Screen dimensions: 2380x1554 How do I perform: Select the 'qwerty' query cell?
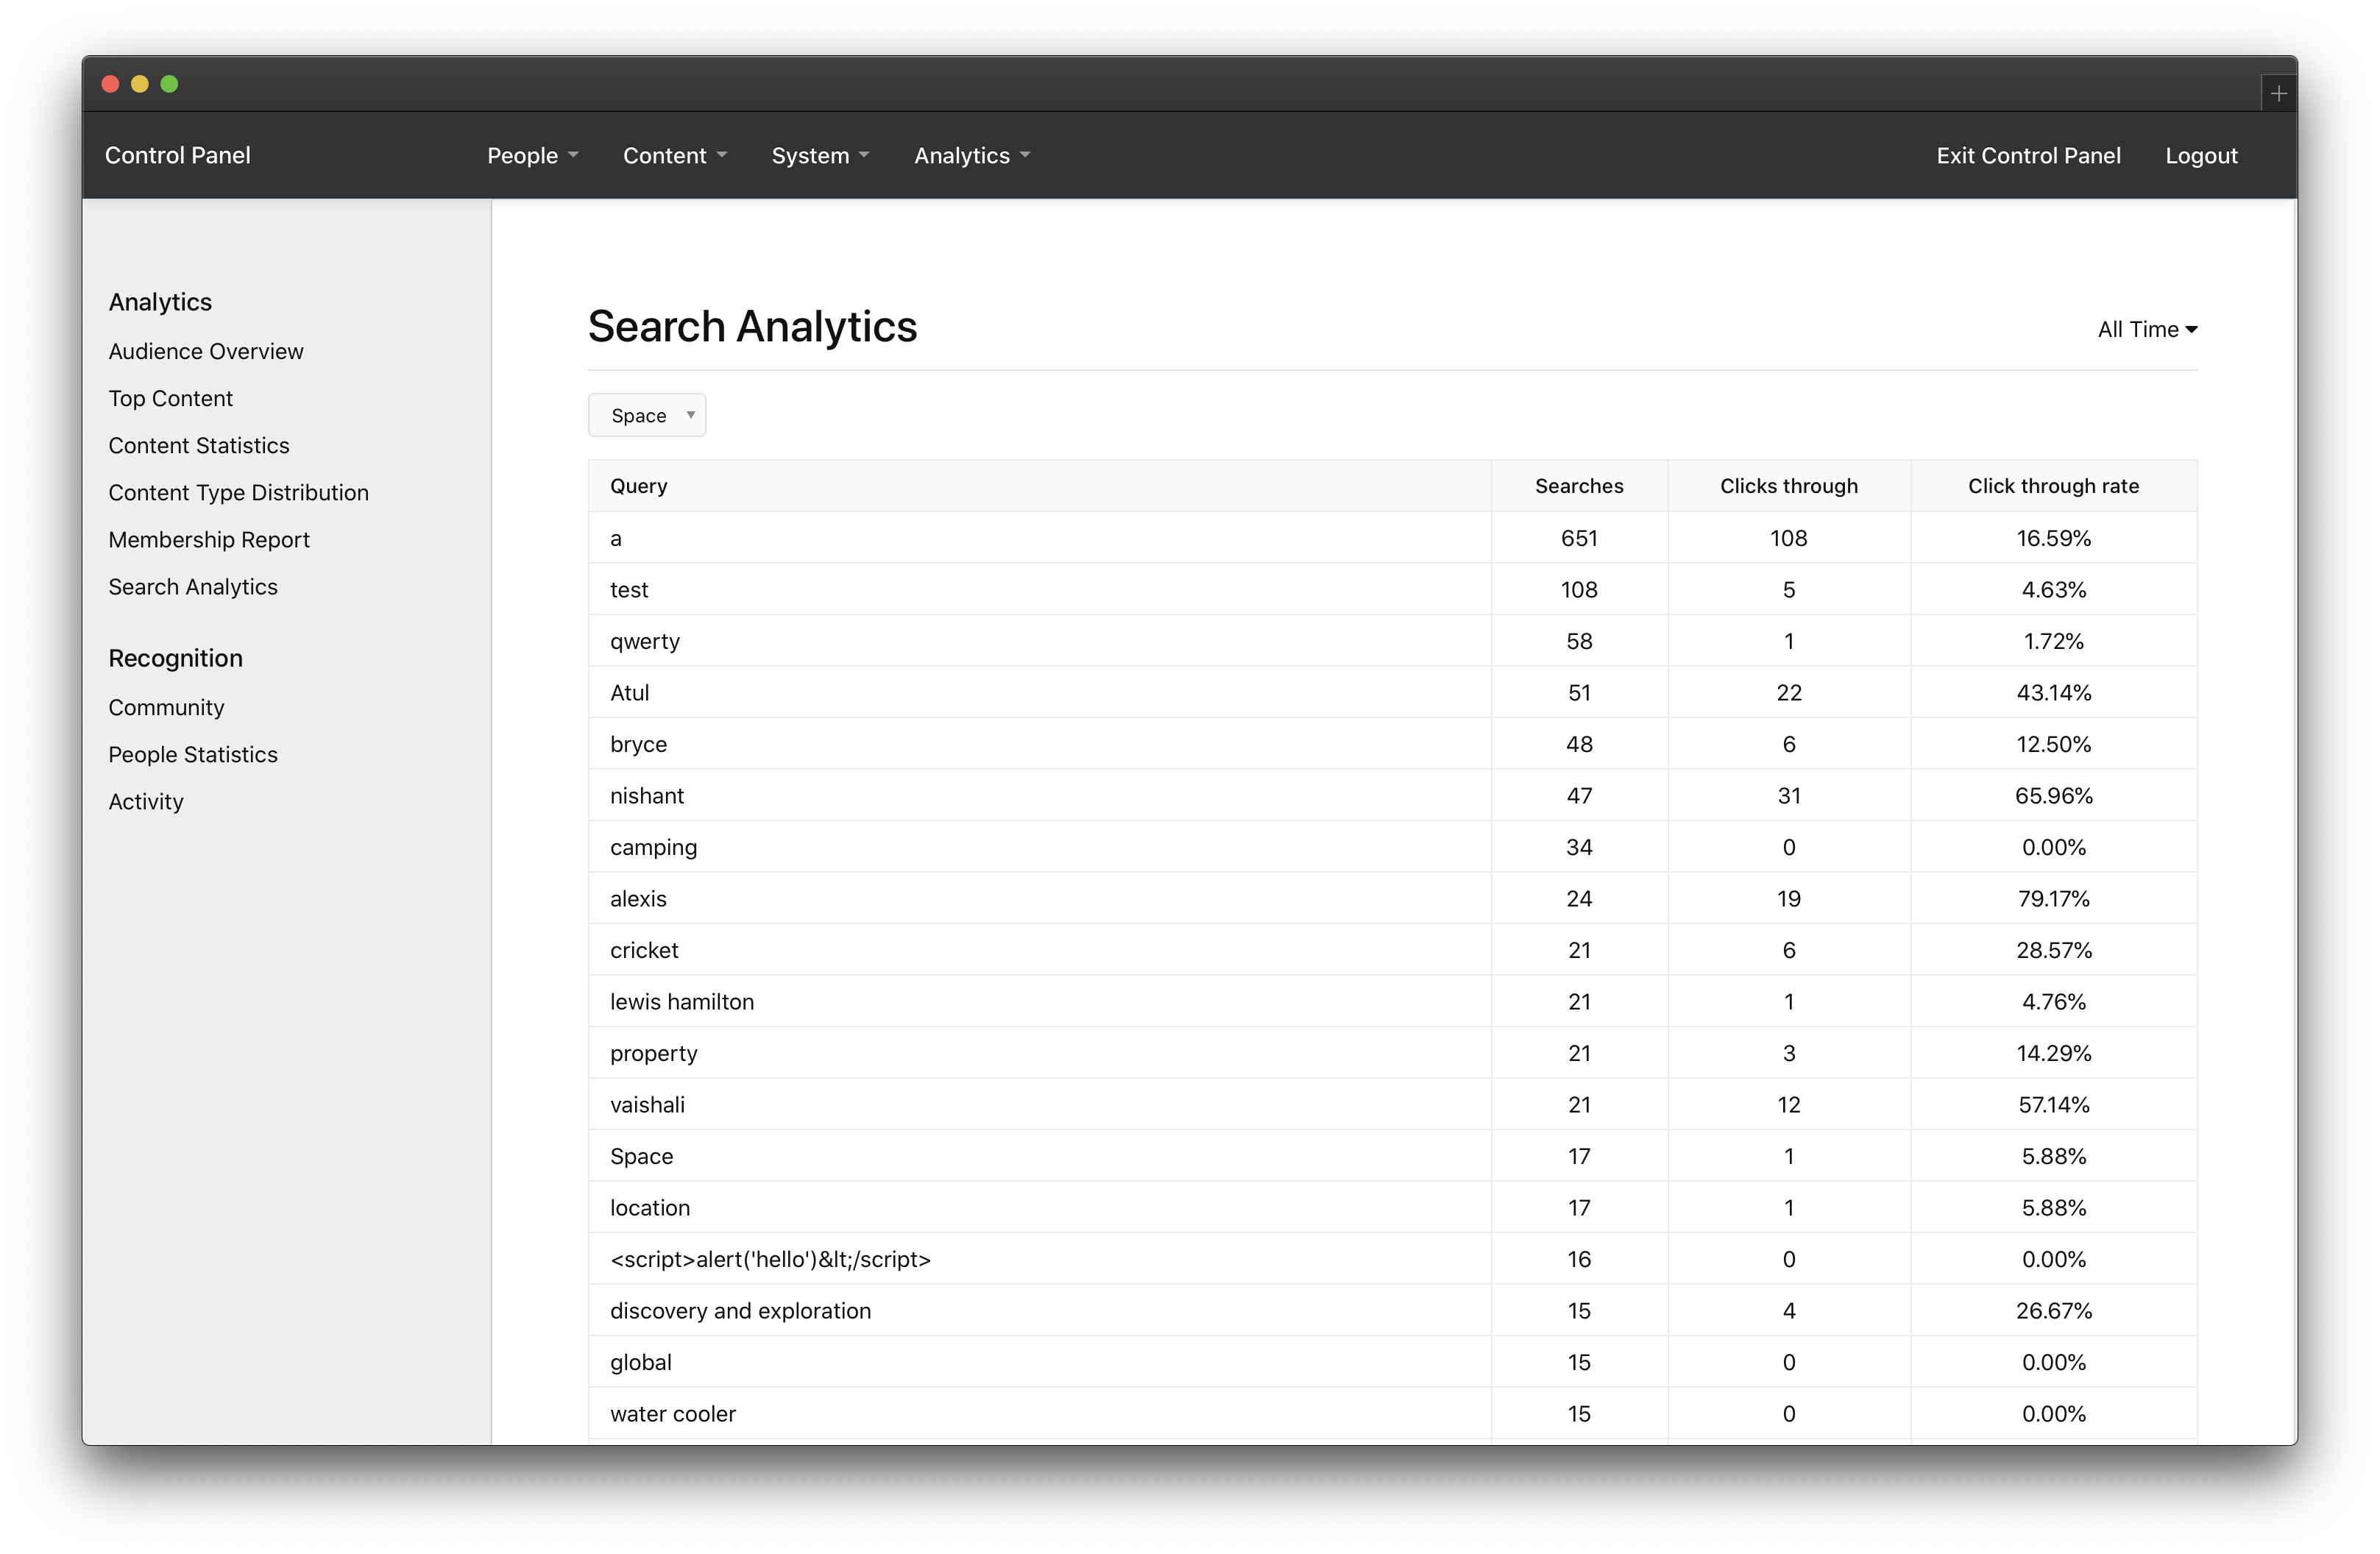point(1040,641)
